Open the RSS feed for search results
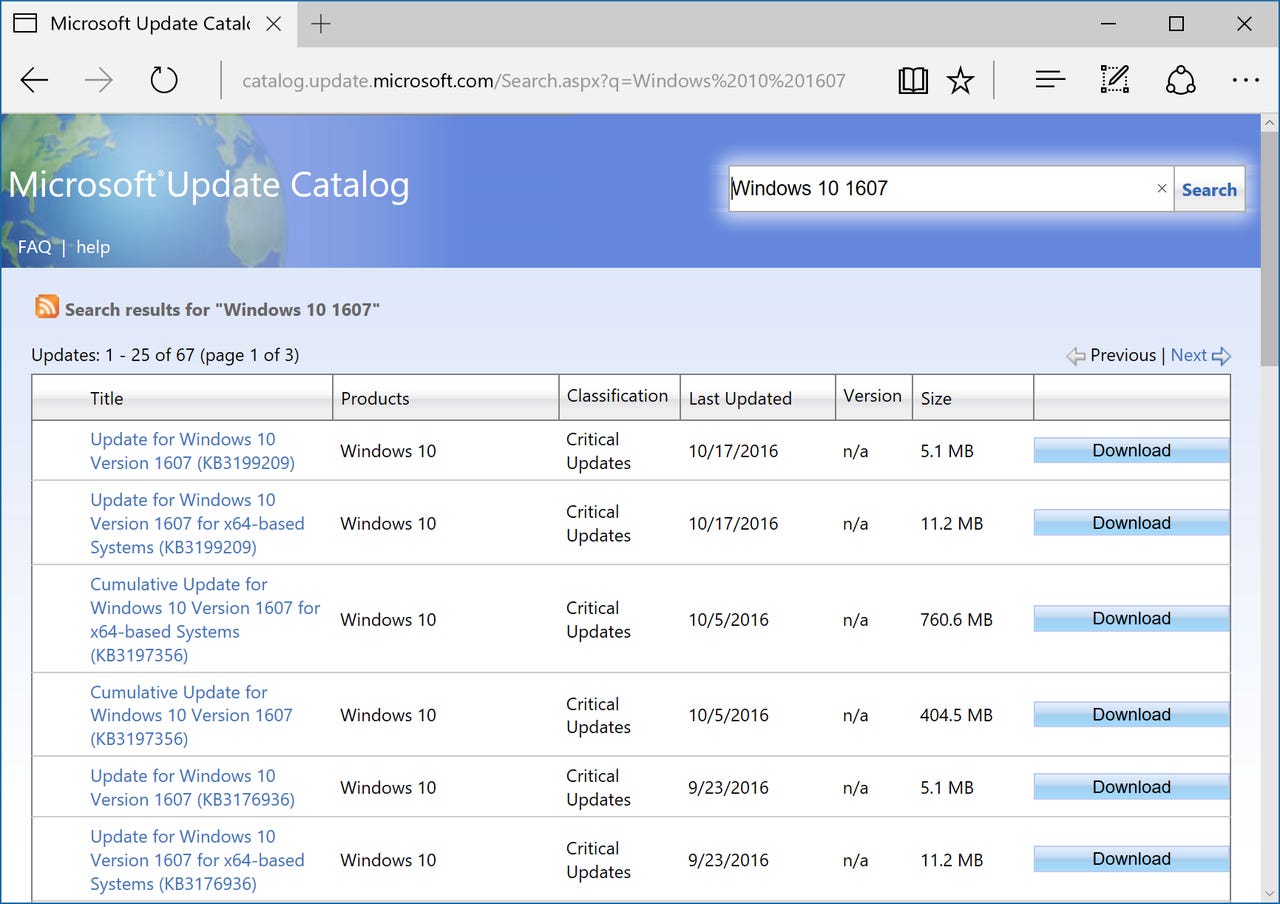Image resolution: width=1280 pixels, height=904 pixels. pyautogui.click(x=47, y=307)
